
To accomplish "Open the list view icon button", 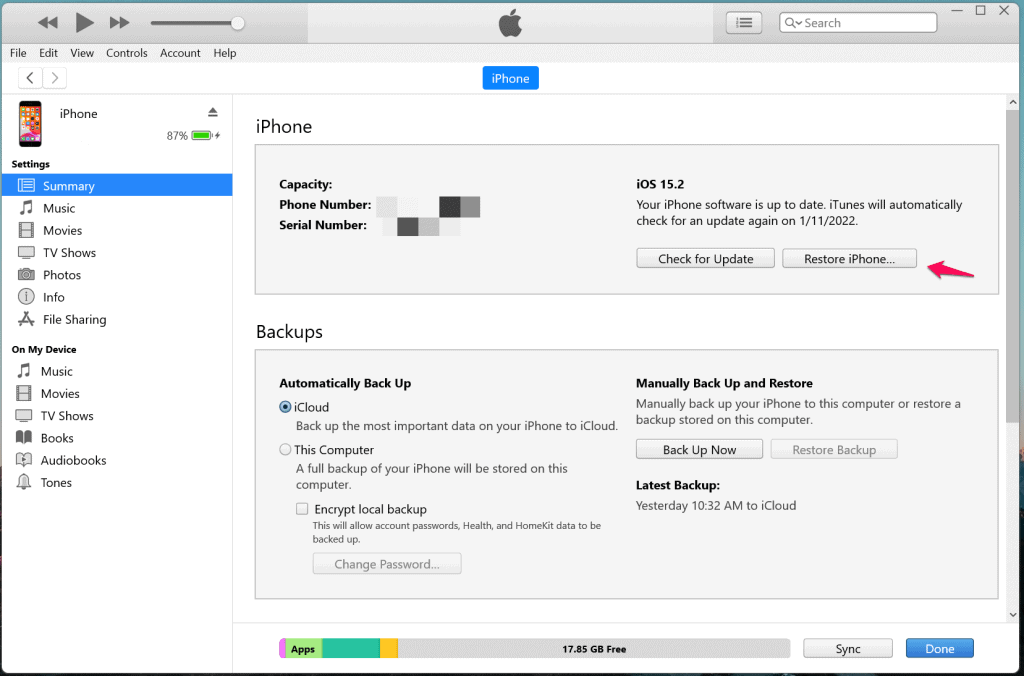I will click(744, 23).
